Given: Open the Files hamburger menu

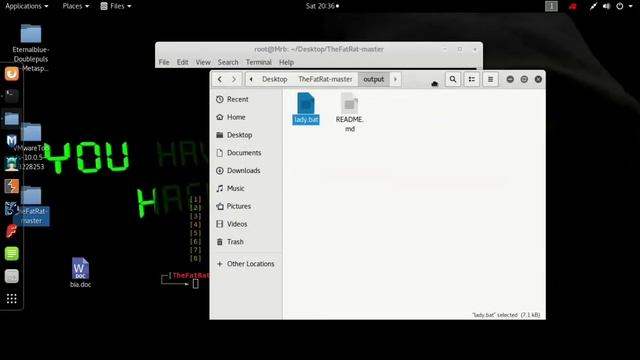Looking at the screenshot, I should pyautogui.click(x=490, y=79).
